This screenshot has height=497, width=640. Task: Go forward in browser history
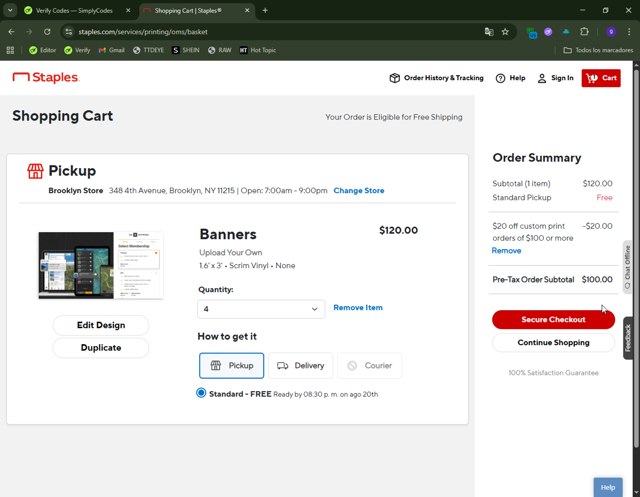coord(29,32)
